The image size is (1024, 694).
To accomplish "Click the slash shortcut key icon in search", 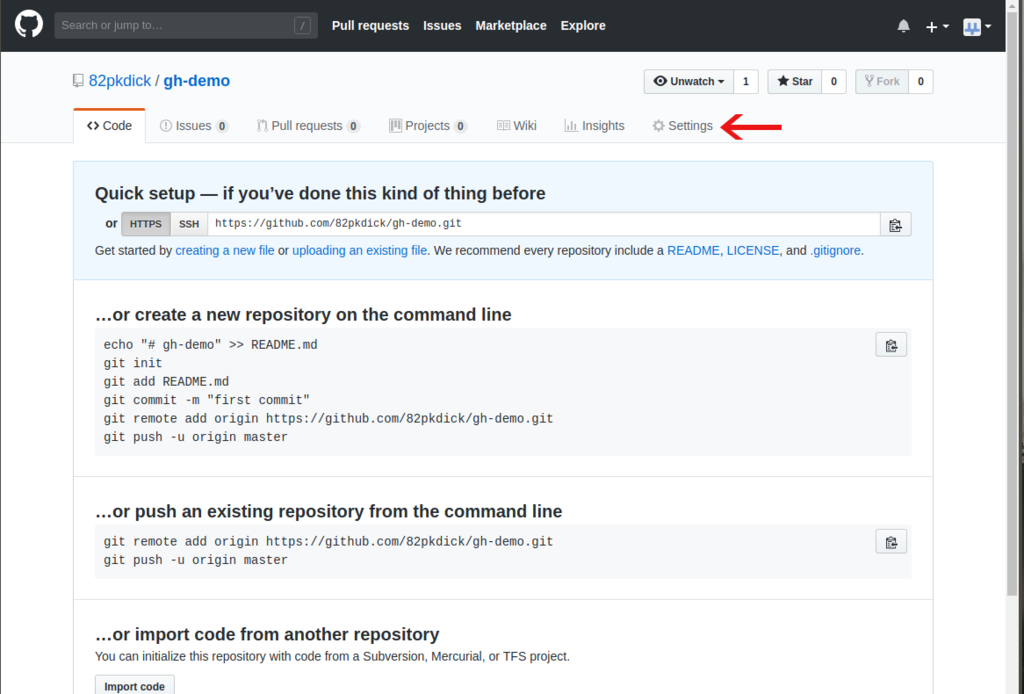I will tap(302, 25).
